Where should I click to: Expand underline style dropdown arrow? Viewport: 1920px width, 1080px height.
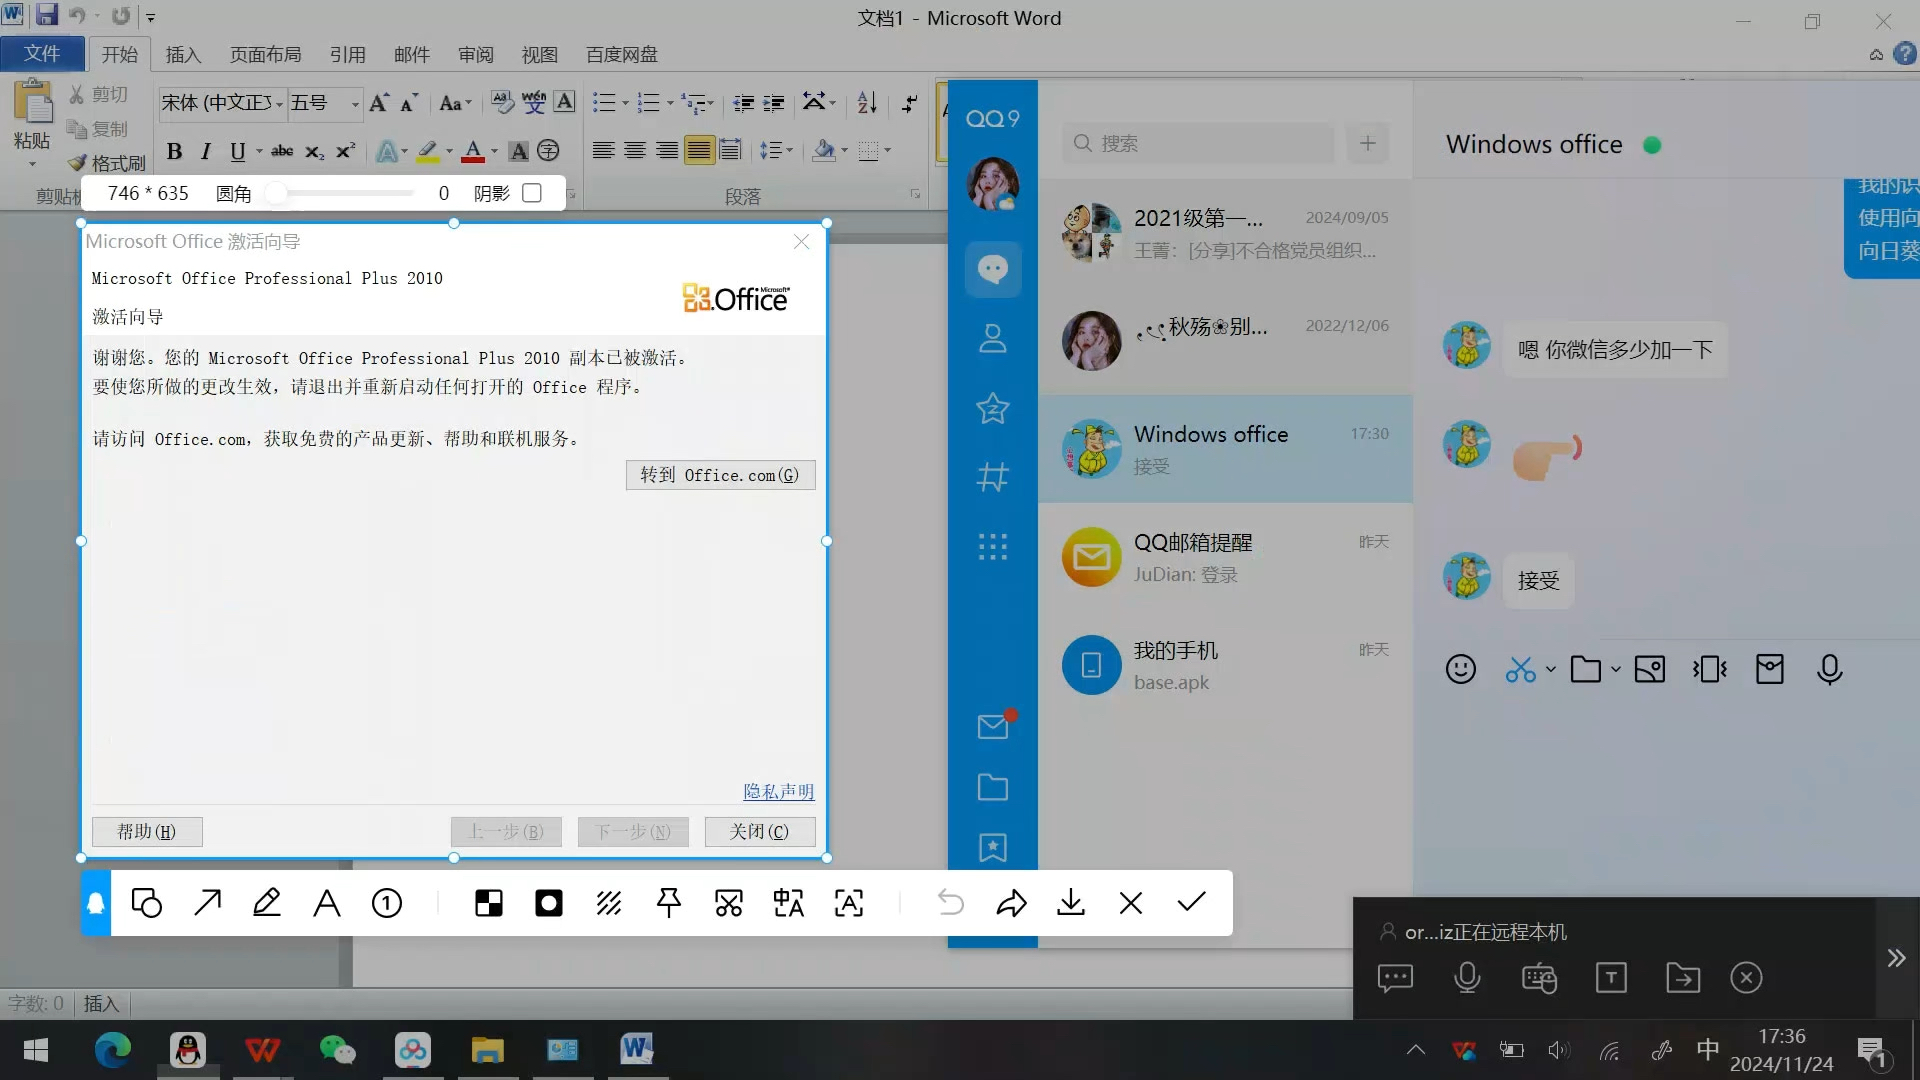(x=259, y=151)
